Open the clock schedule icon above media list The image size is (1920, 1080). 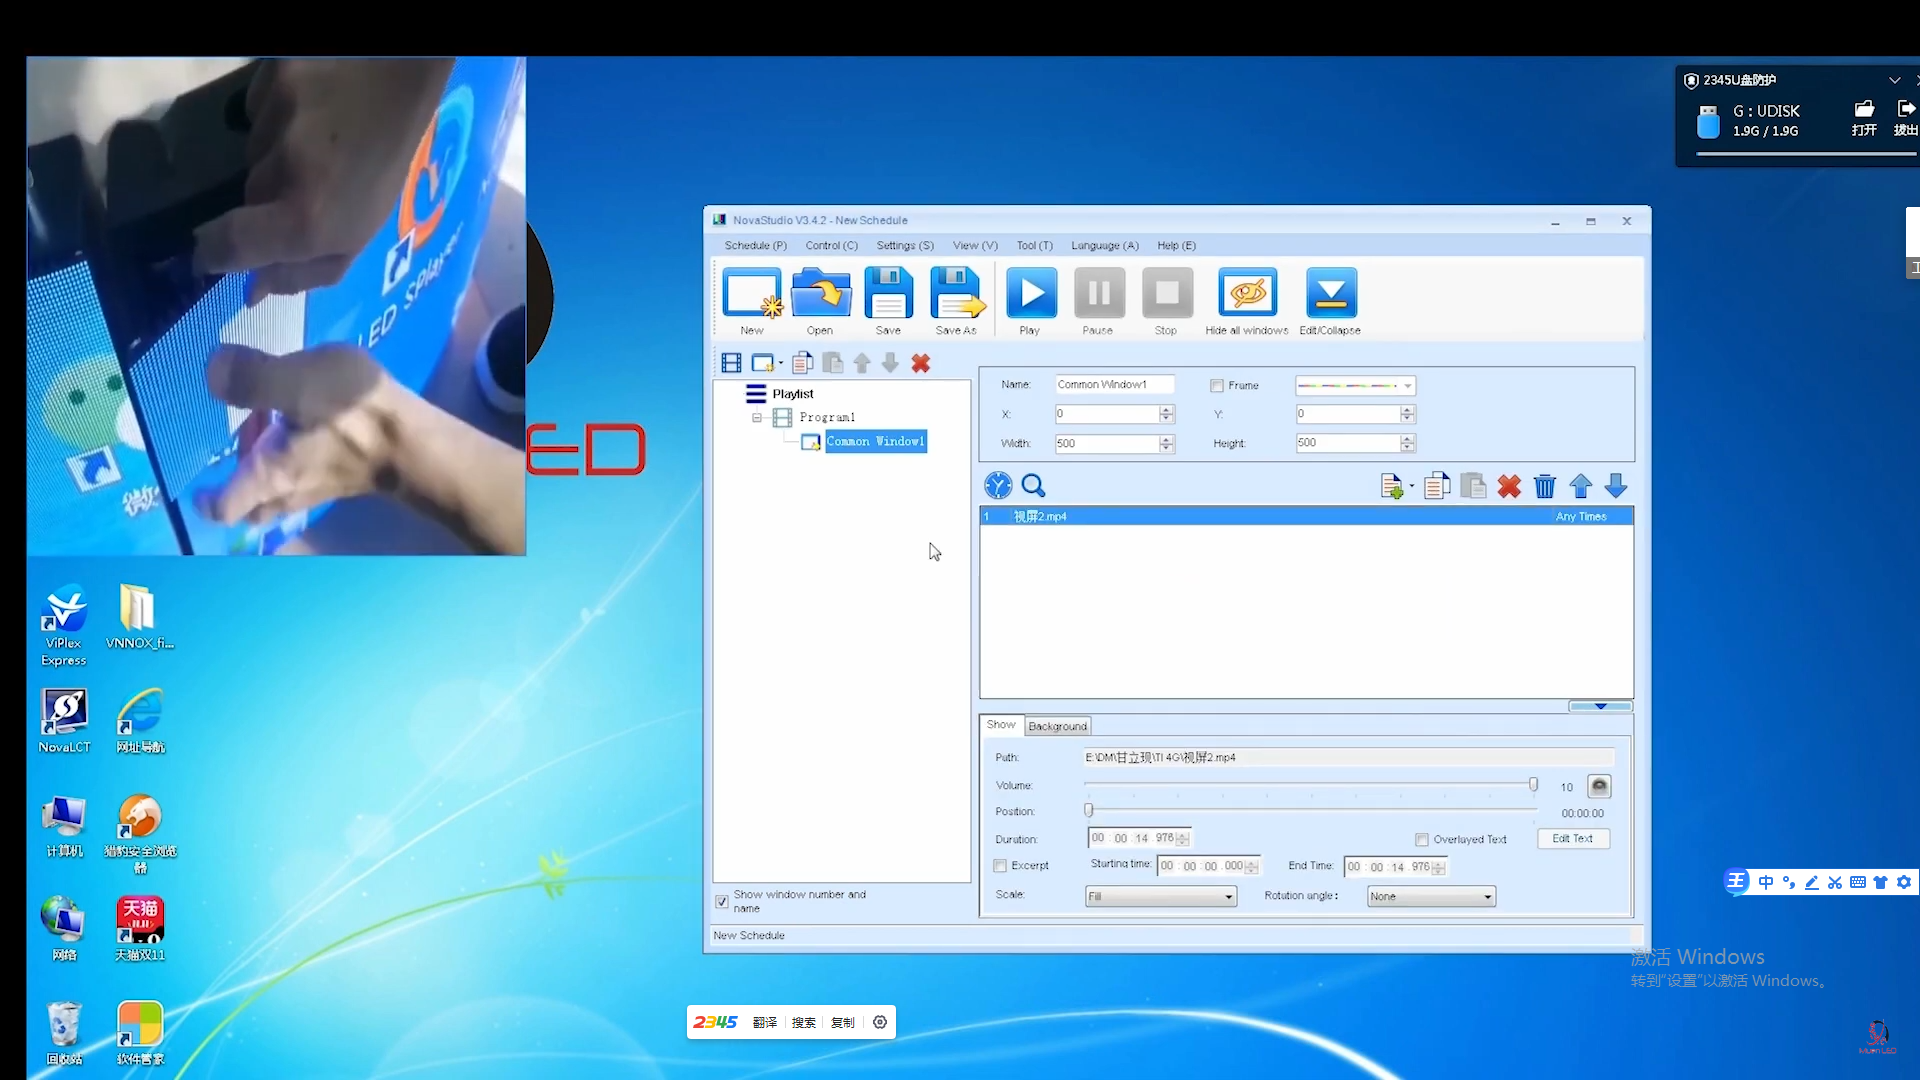998,486
